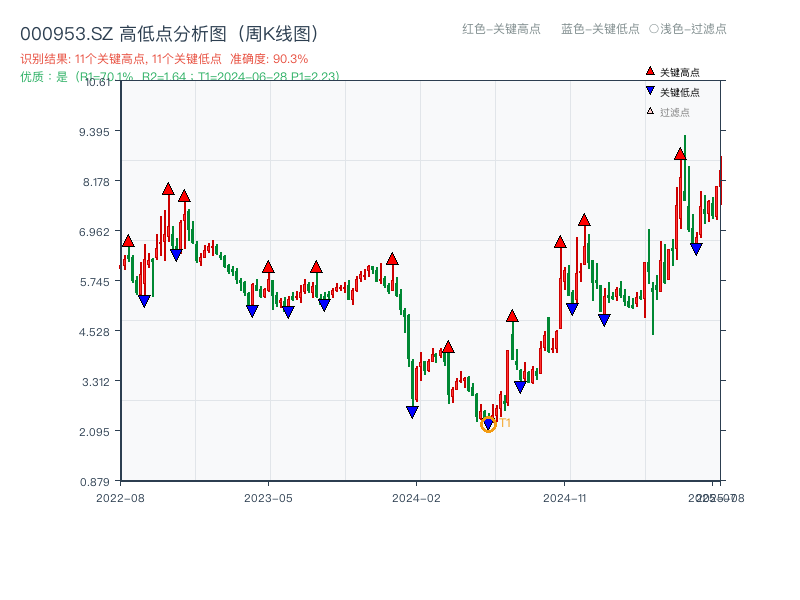Viewport: 800px width, 600px height.
Task: Click the key low triangle below the 9.395 peak
Action: 696,249
